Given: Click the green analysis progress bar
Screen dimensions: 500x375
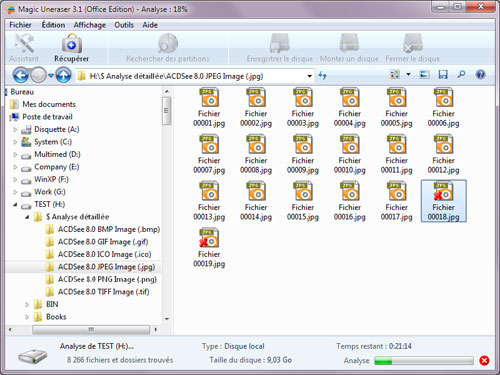Looking at the screenshot, I should (424, 361).
